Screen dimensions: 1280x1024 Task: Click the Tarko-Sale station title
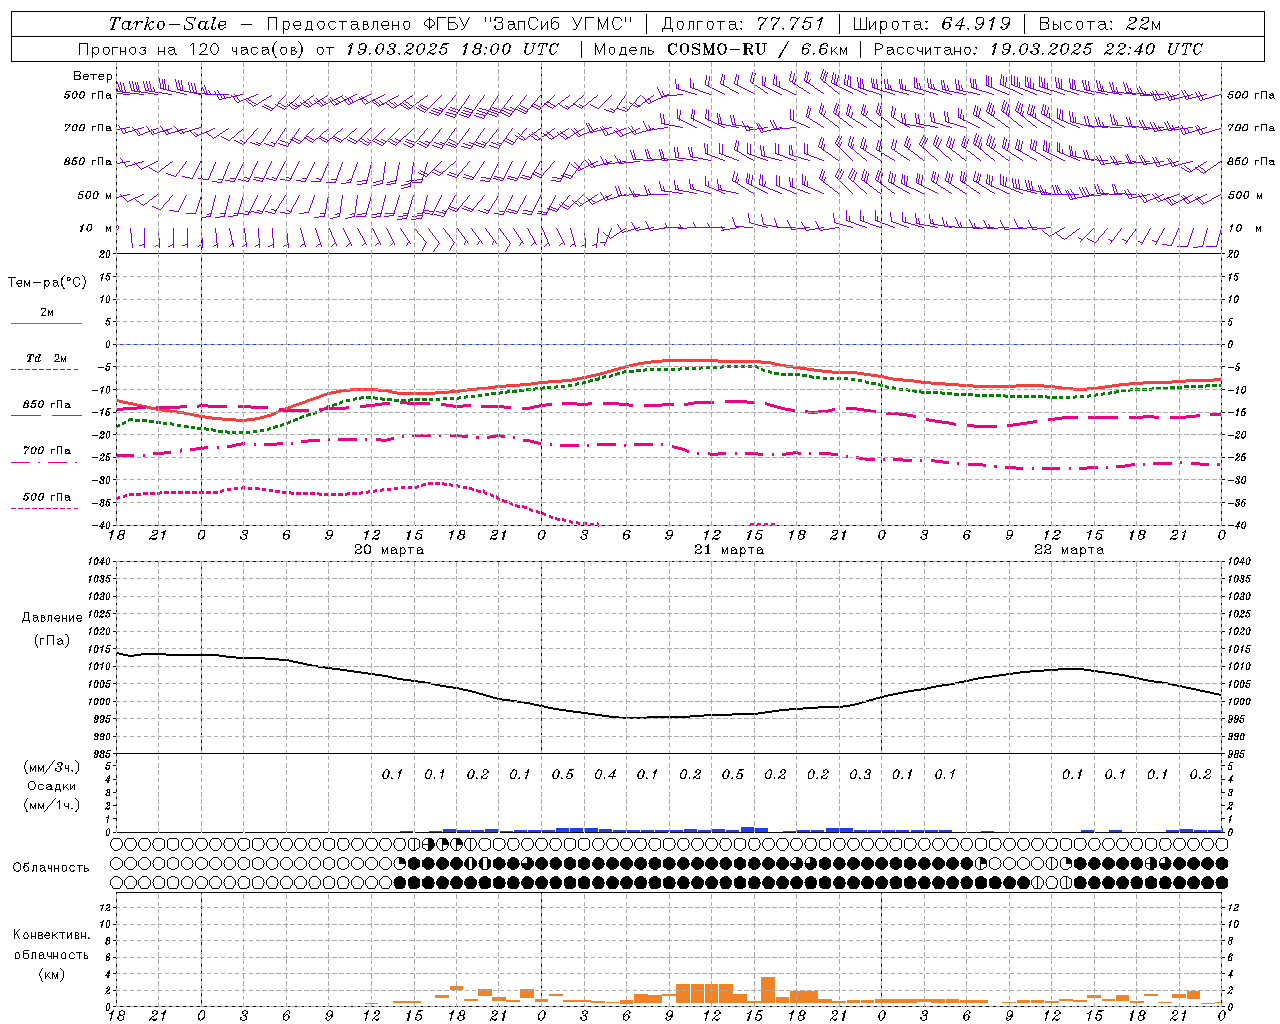tap(168, 24)
